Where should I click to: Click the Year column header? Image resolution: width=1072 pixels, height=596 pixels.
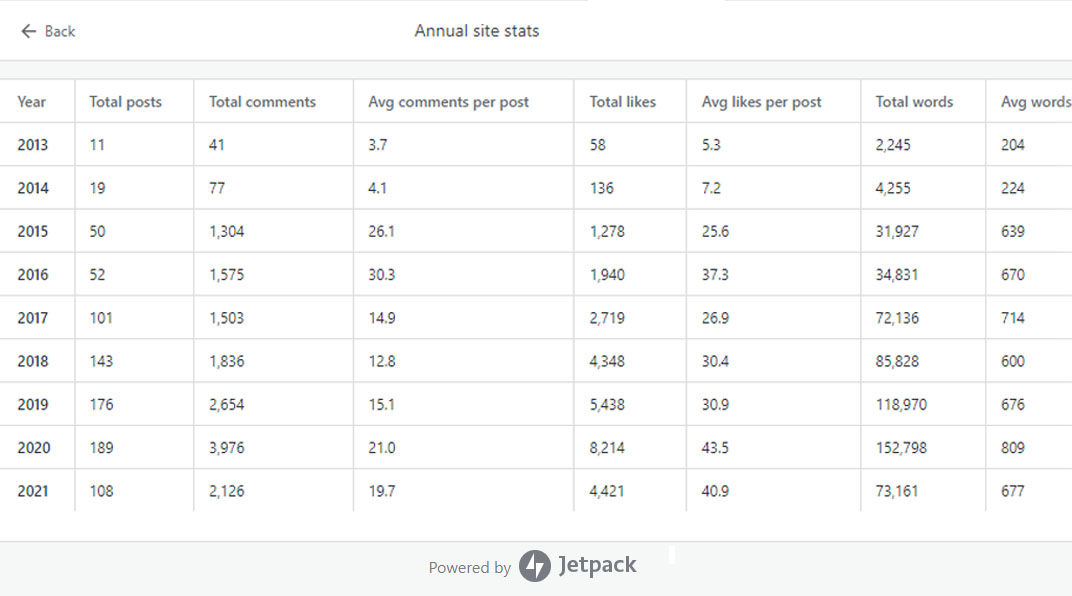click(32, 102)
